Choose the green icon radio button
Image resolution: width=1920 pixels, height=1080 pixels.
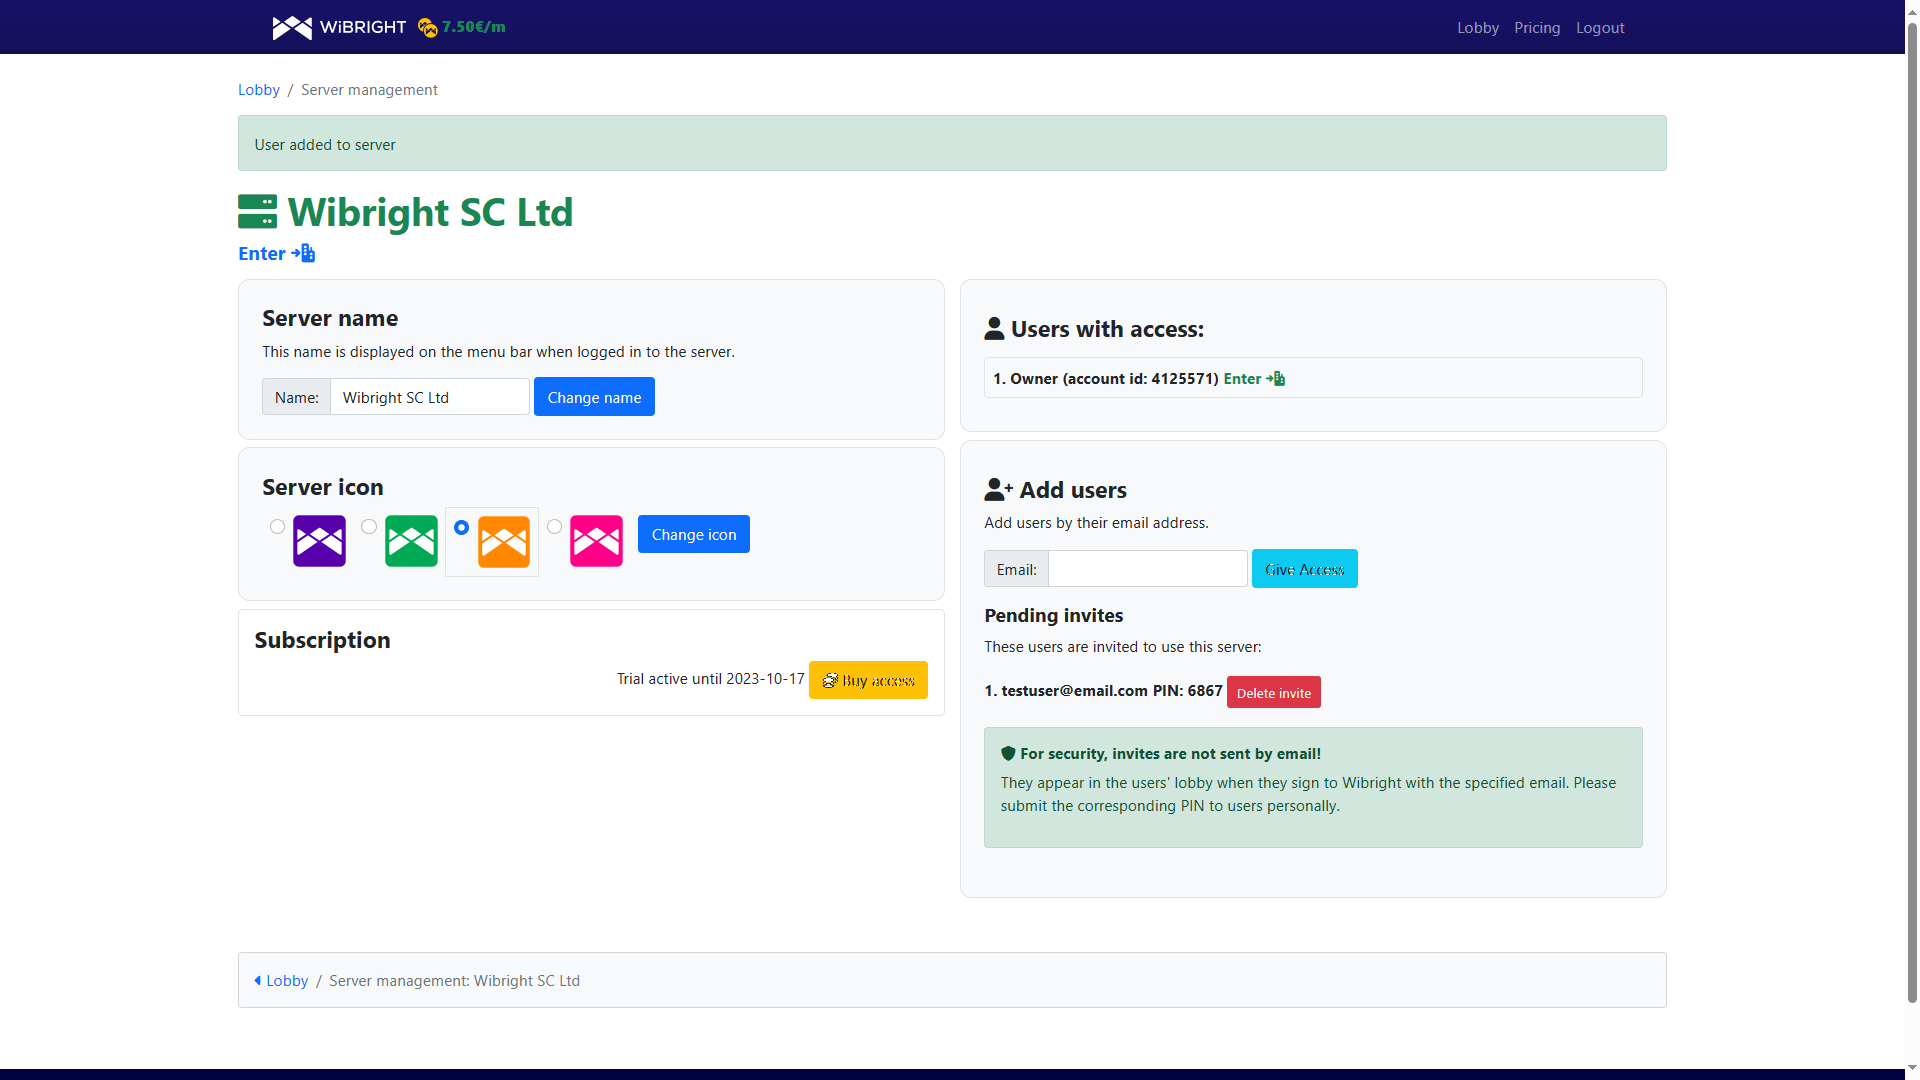coord(369,526)
